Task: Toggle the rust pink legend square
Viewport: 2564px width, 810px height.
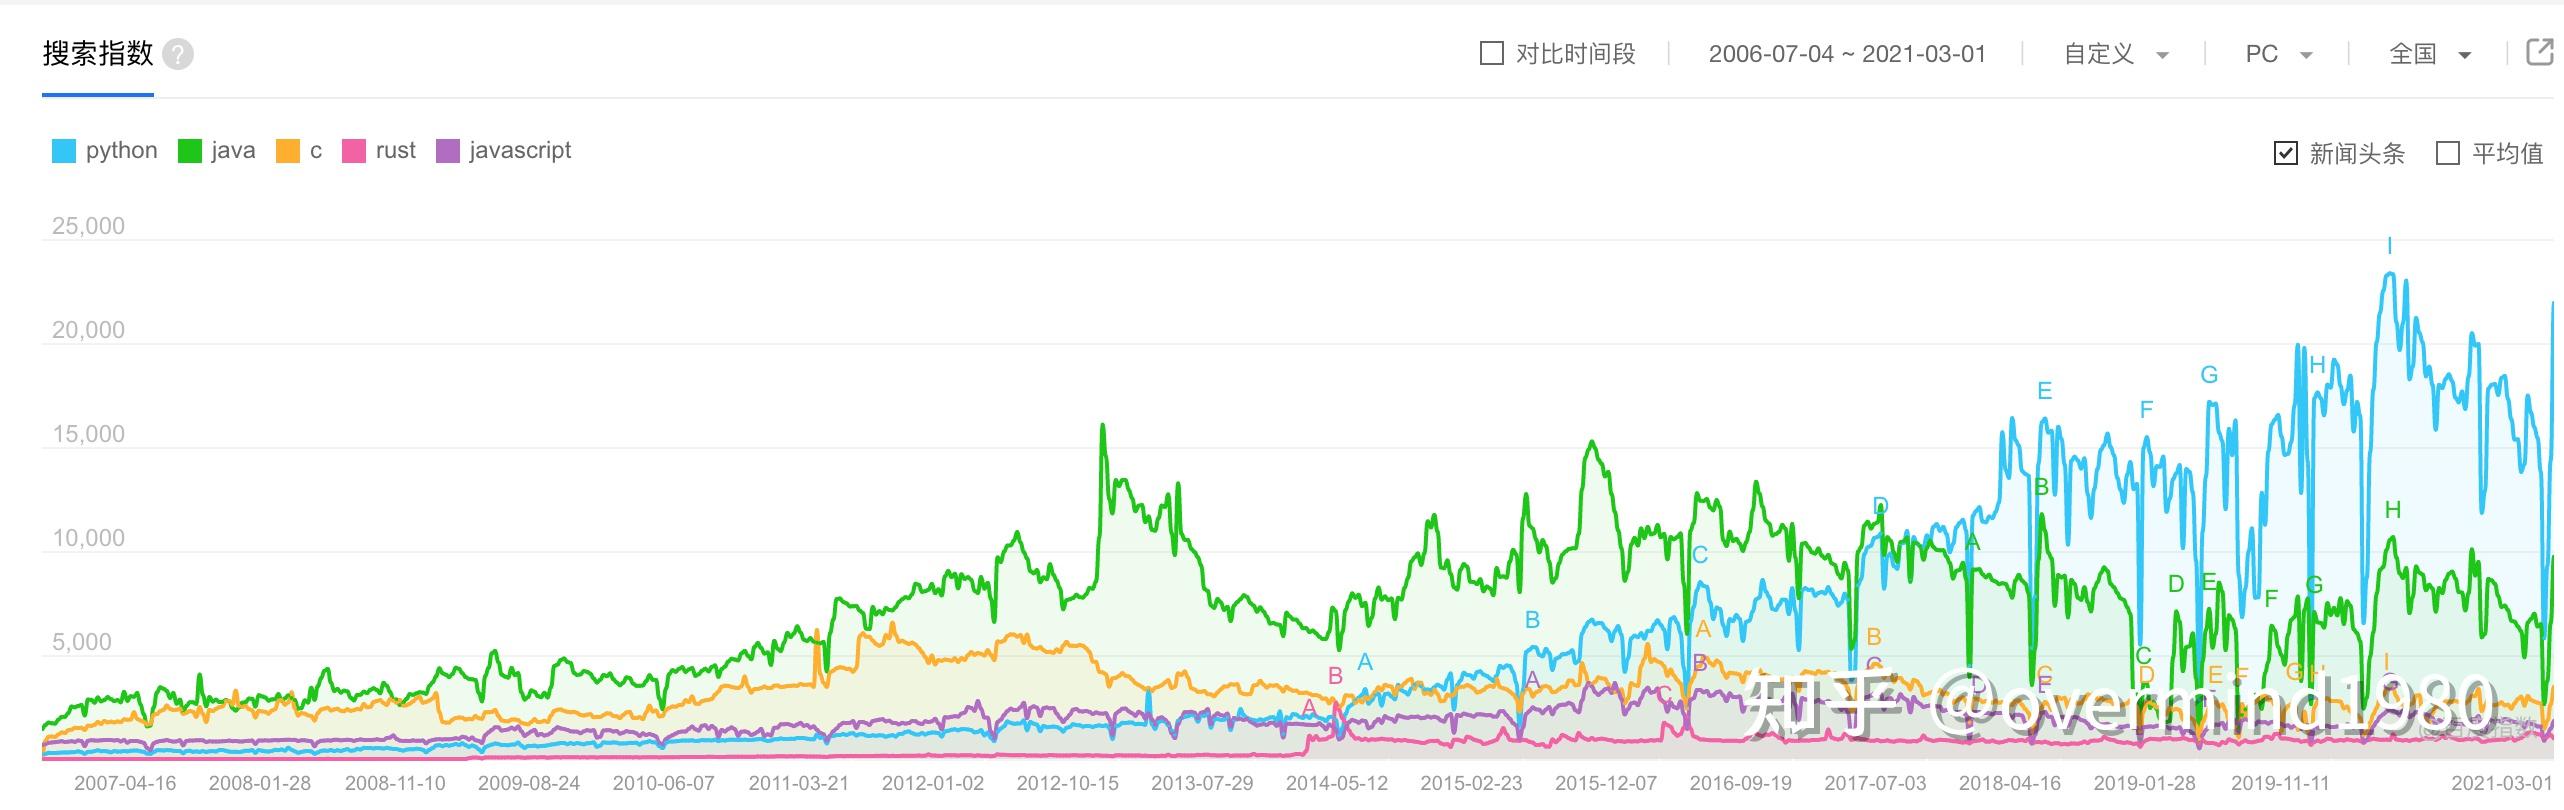Action: tap(354, 151)
